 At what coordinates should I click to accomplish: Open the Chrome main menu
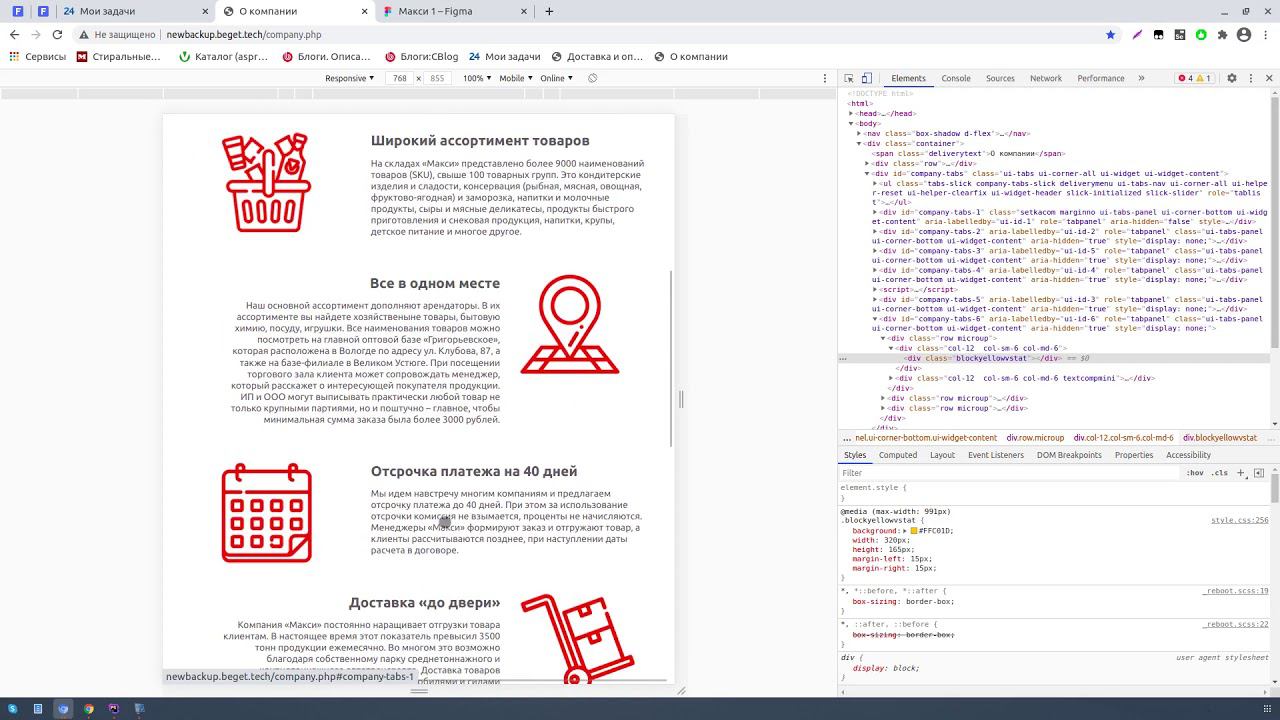[x=1265, y=34]
